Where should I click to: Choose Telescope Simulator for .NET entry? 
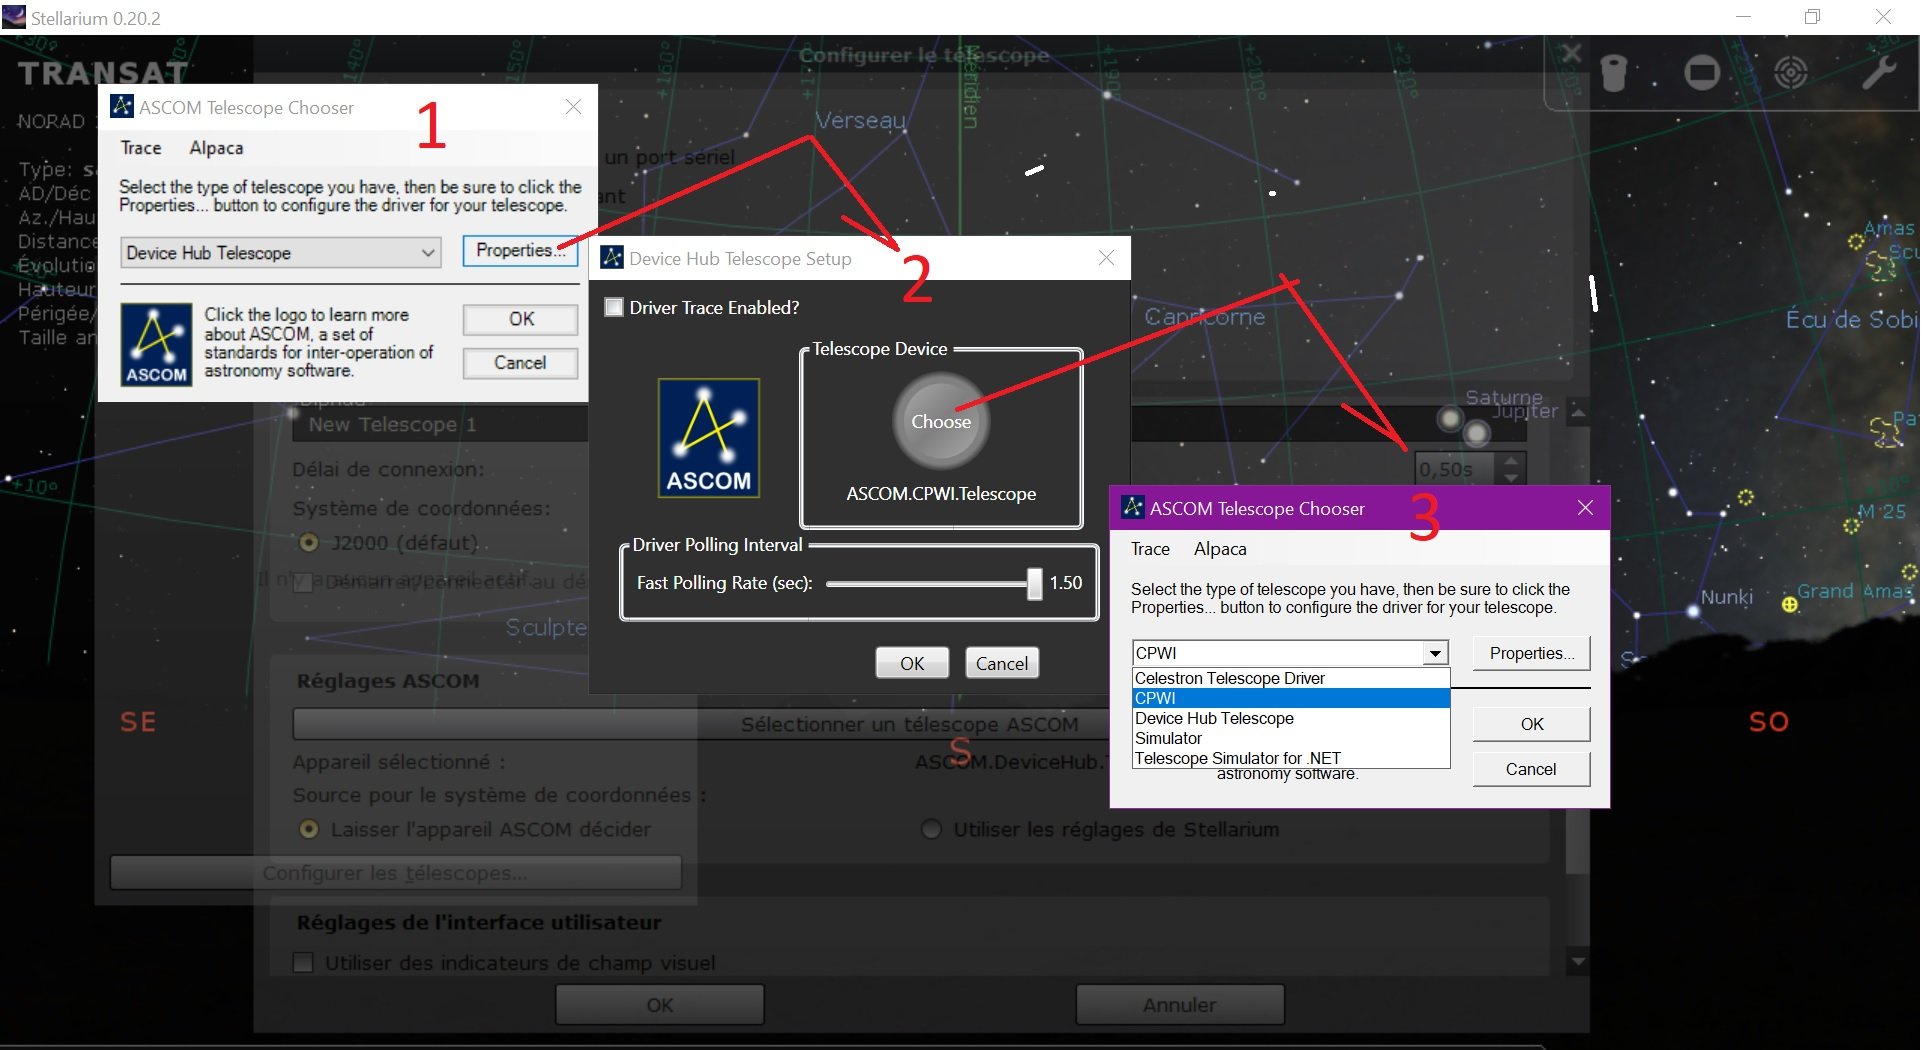click(x=1291, y=758)
